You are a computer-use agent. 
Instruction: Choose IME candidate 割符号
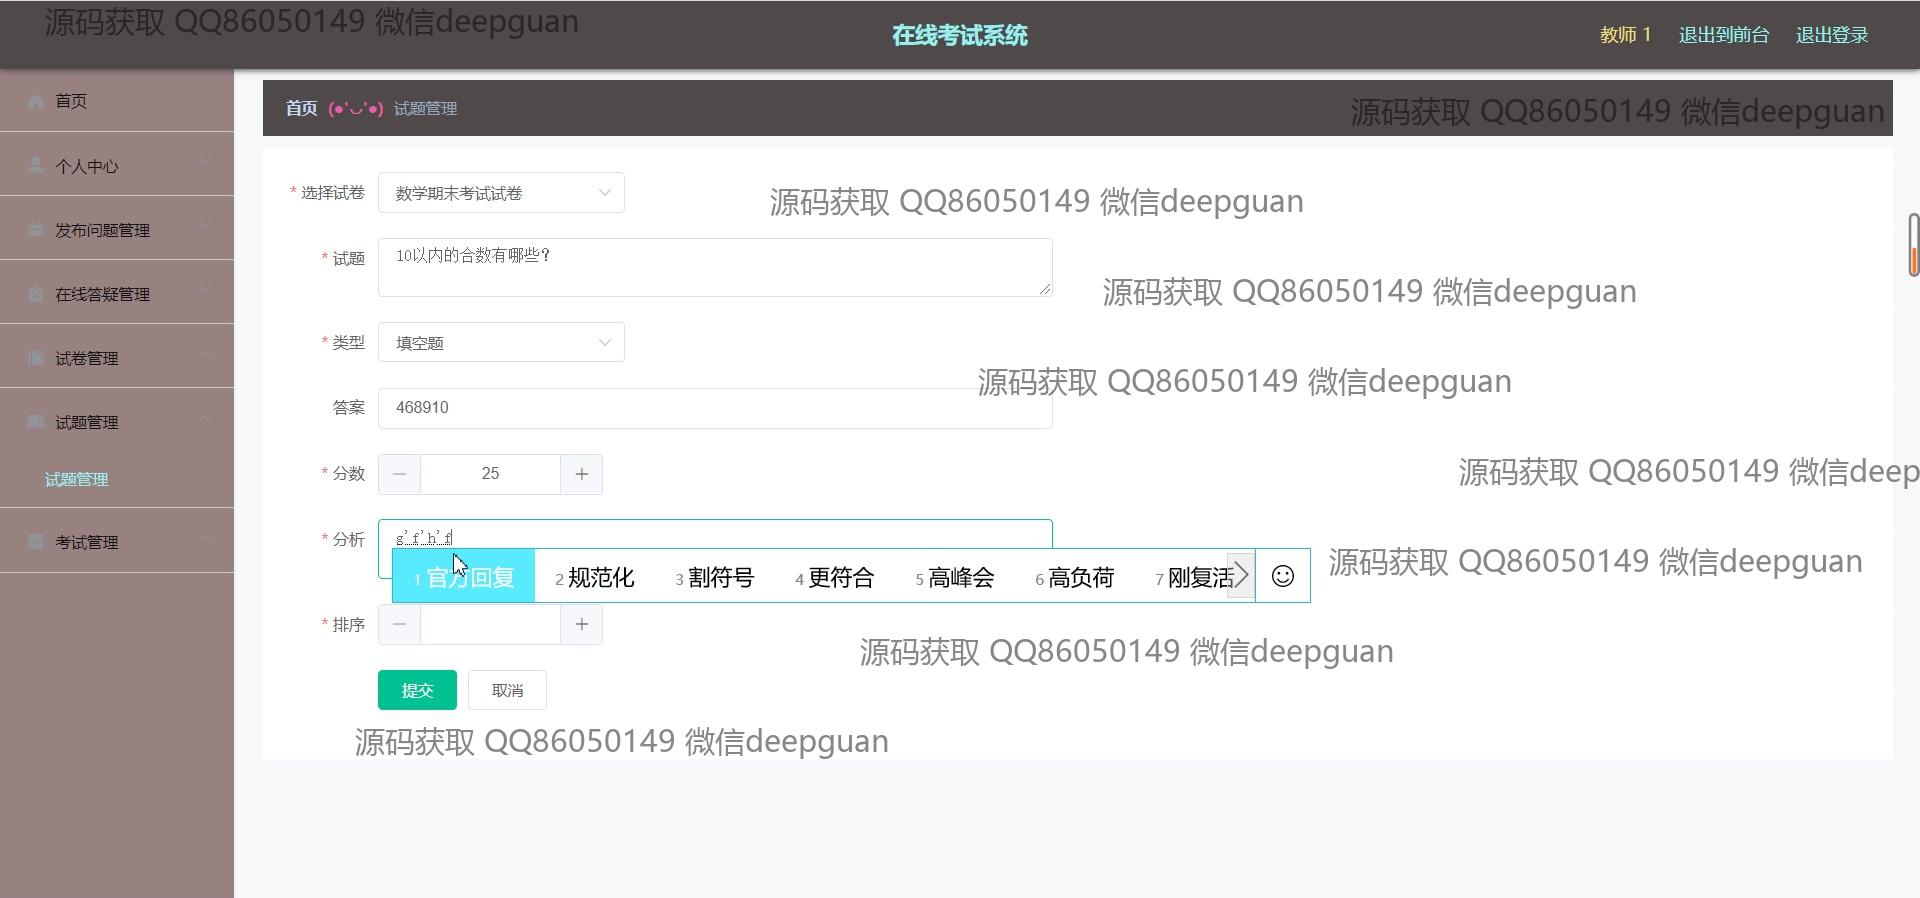(x=715, y=577)
